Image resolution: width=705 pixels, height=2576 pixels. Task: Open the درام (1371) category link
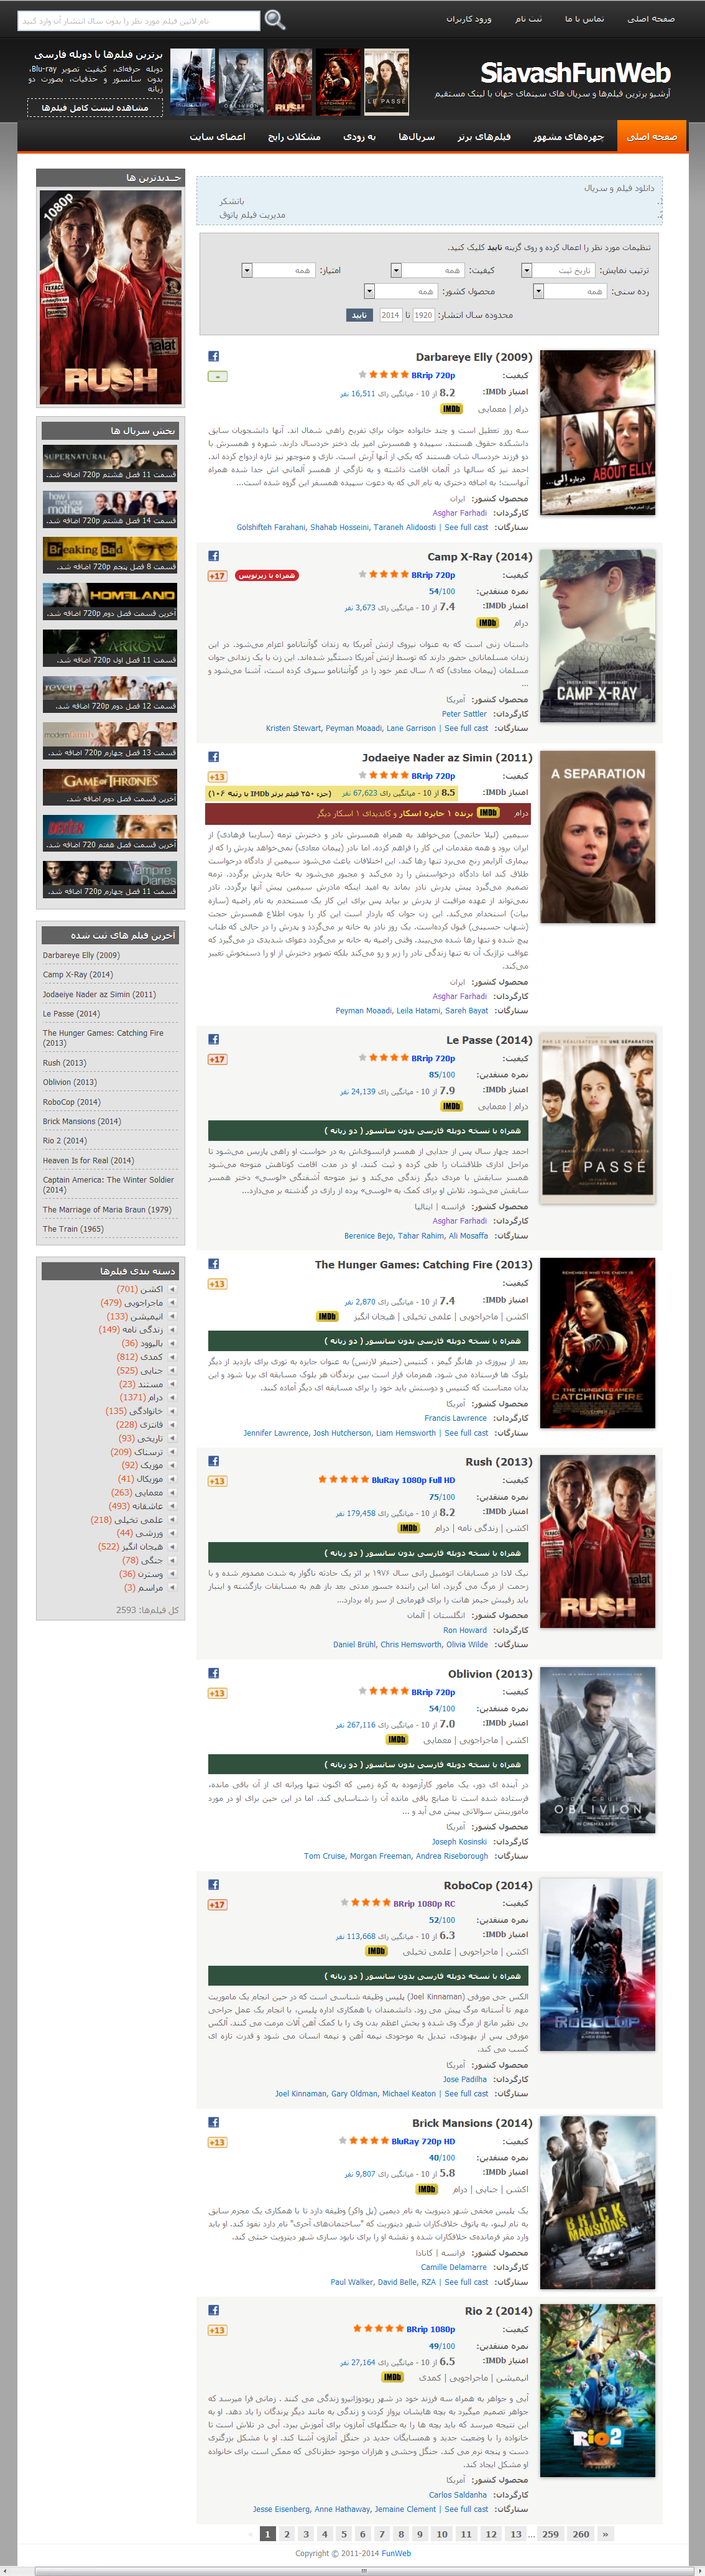coord(141,1397)
